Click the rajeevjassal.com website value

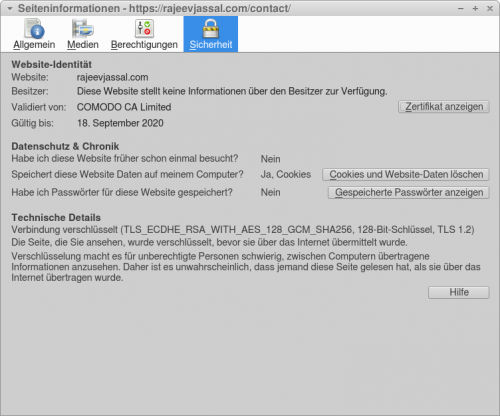[112, 77]
